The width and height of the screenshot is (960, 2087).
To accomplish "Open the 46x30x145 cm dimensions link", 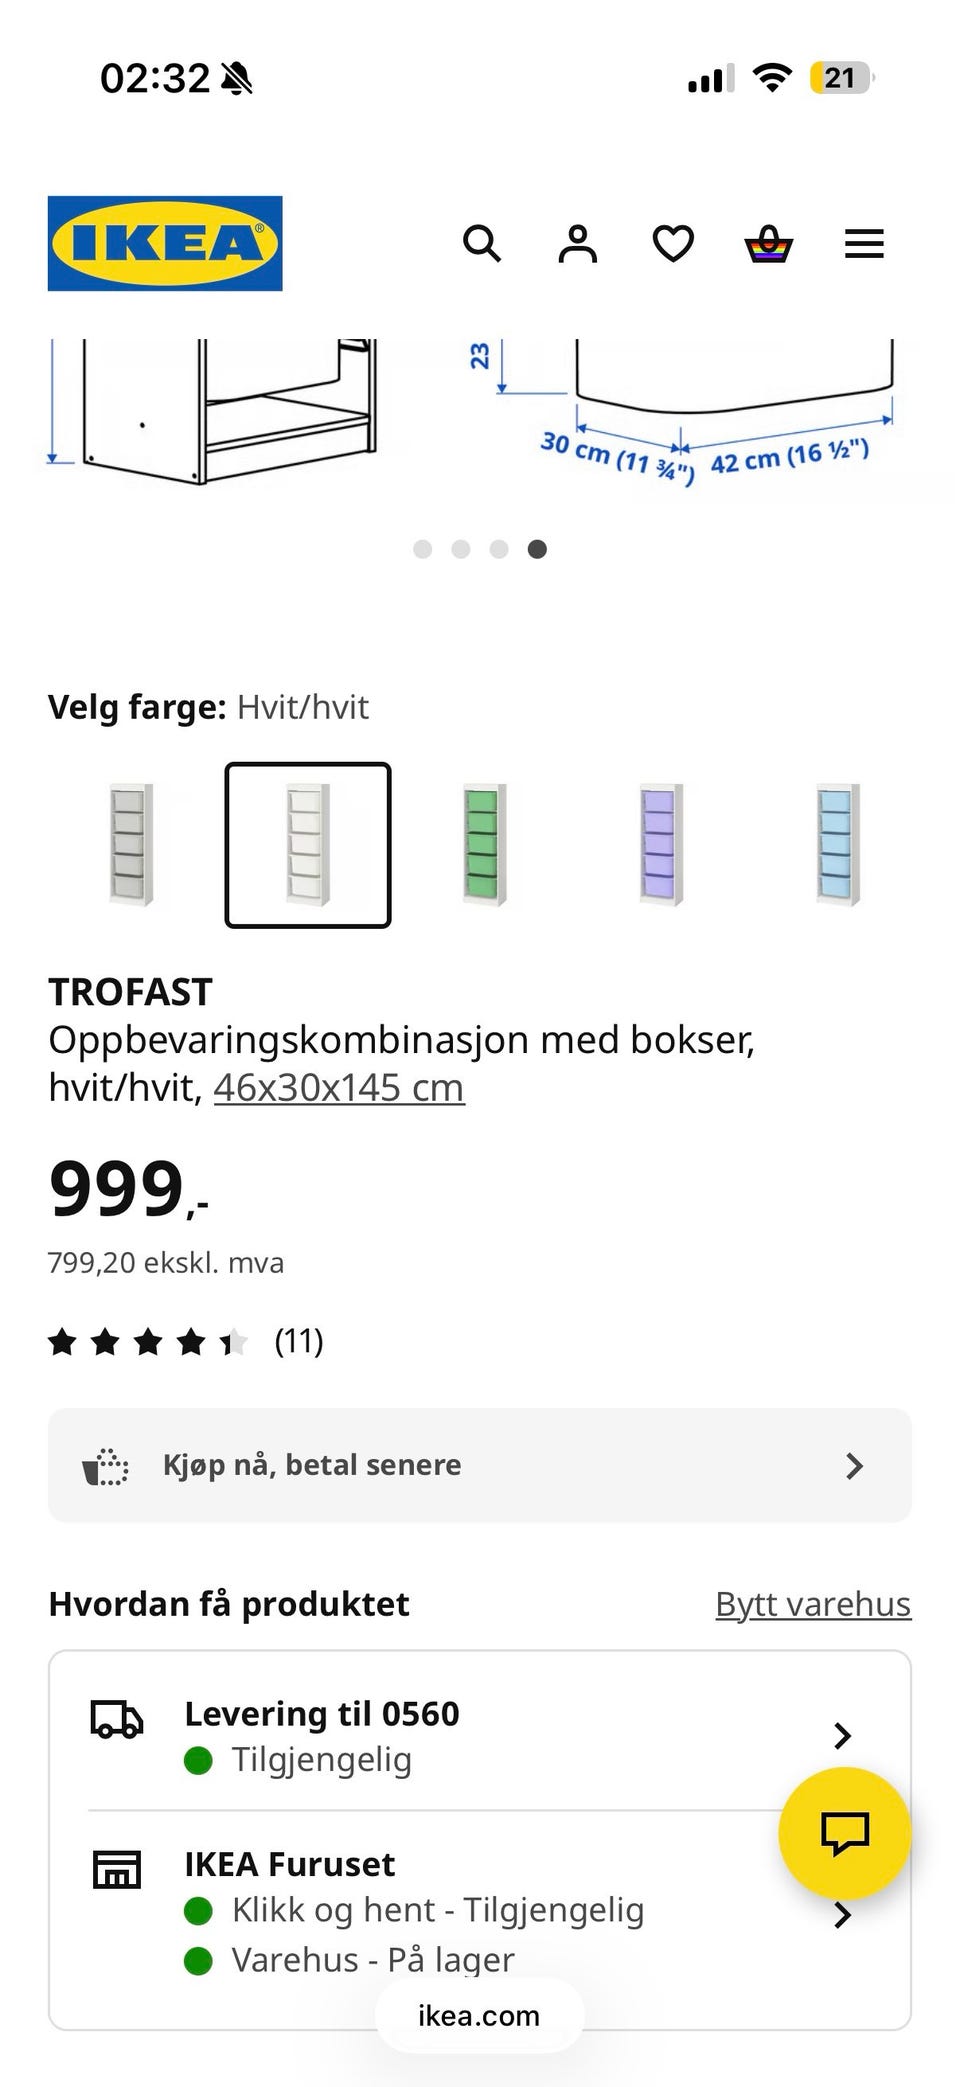I will tap(339, 1087).
